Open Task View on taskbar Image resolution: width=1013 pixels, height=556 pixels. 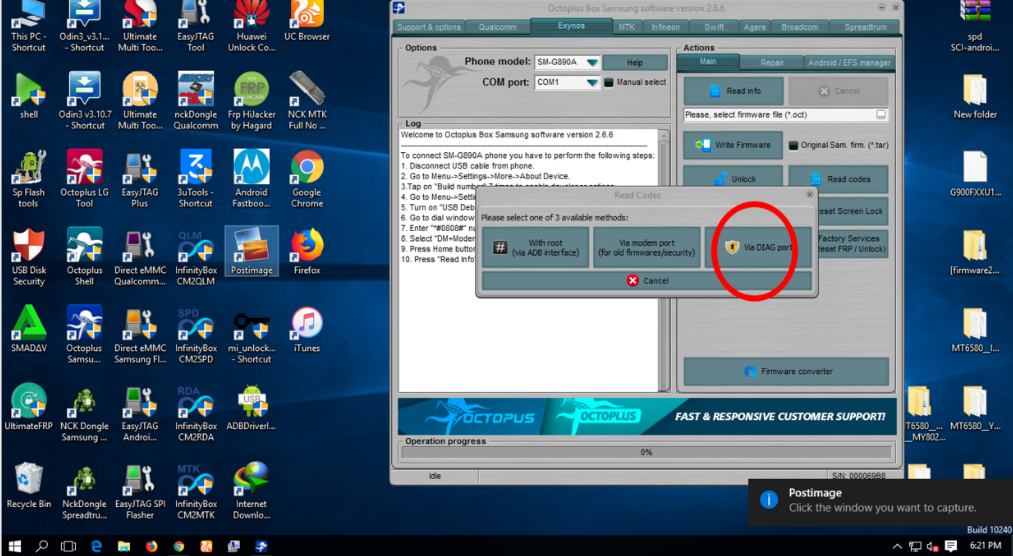point(68,546)
